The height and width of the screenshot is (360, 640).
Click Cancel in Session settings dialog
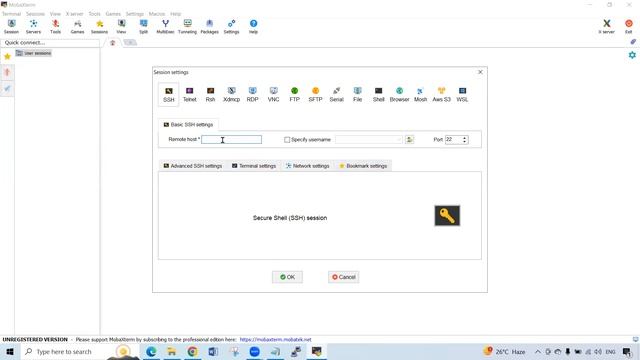coord(343,277)
